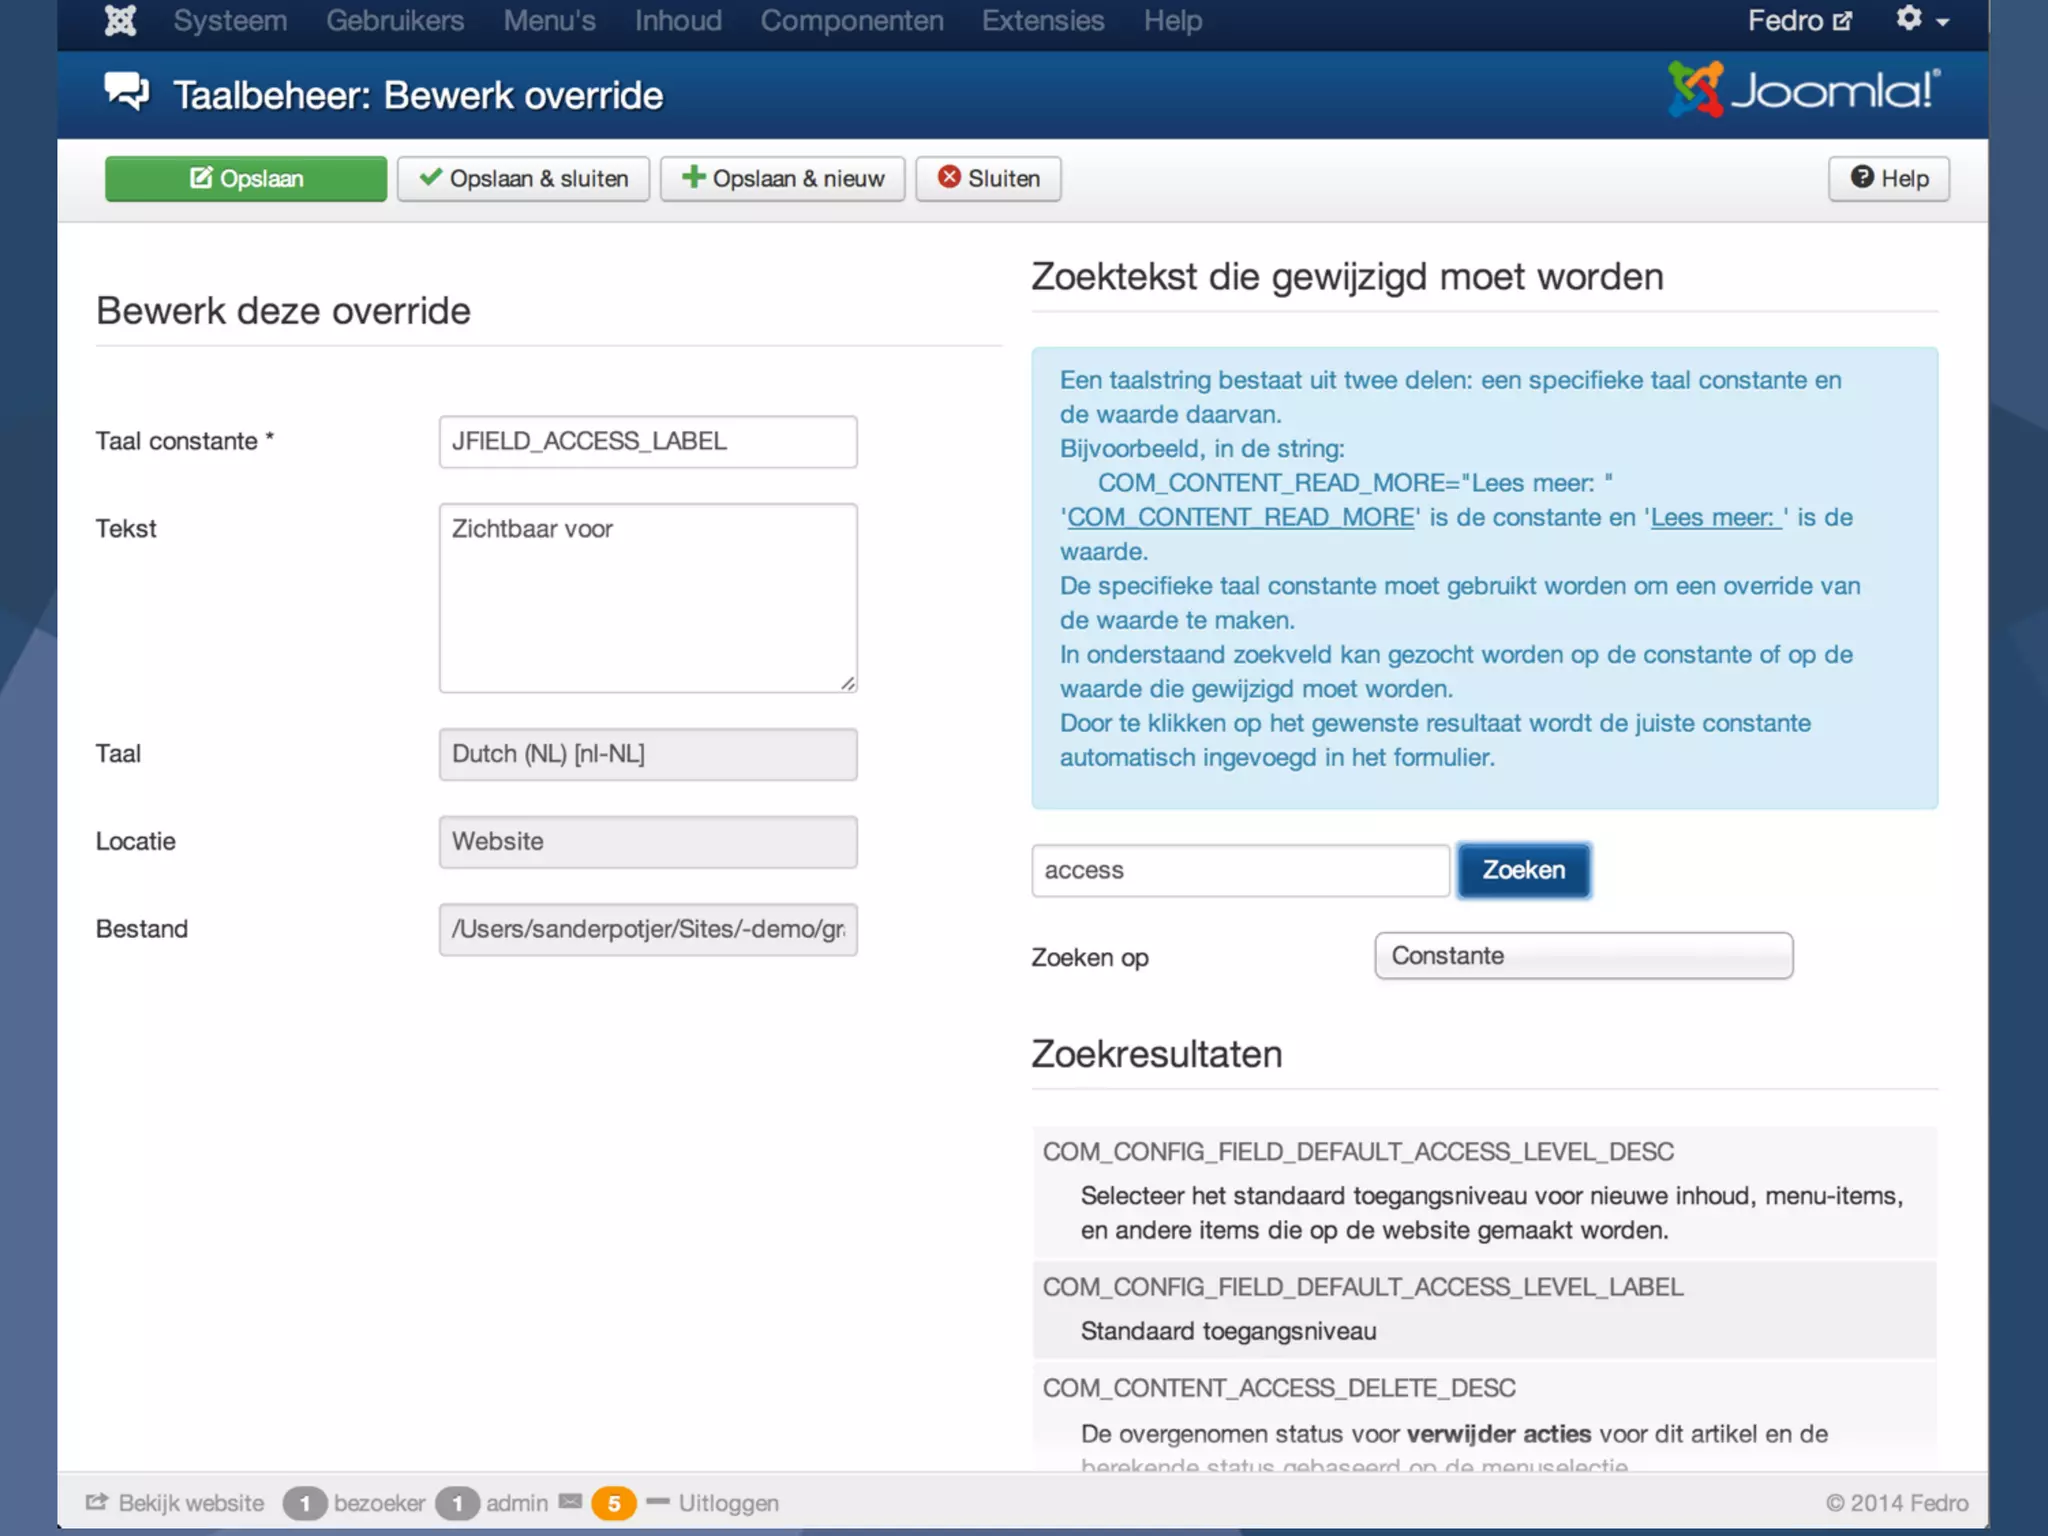Viewport: 2048px width, 1536px height.
Task: Open the Help question mark button
Action: point(1888,179)
